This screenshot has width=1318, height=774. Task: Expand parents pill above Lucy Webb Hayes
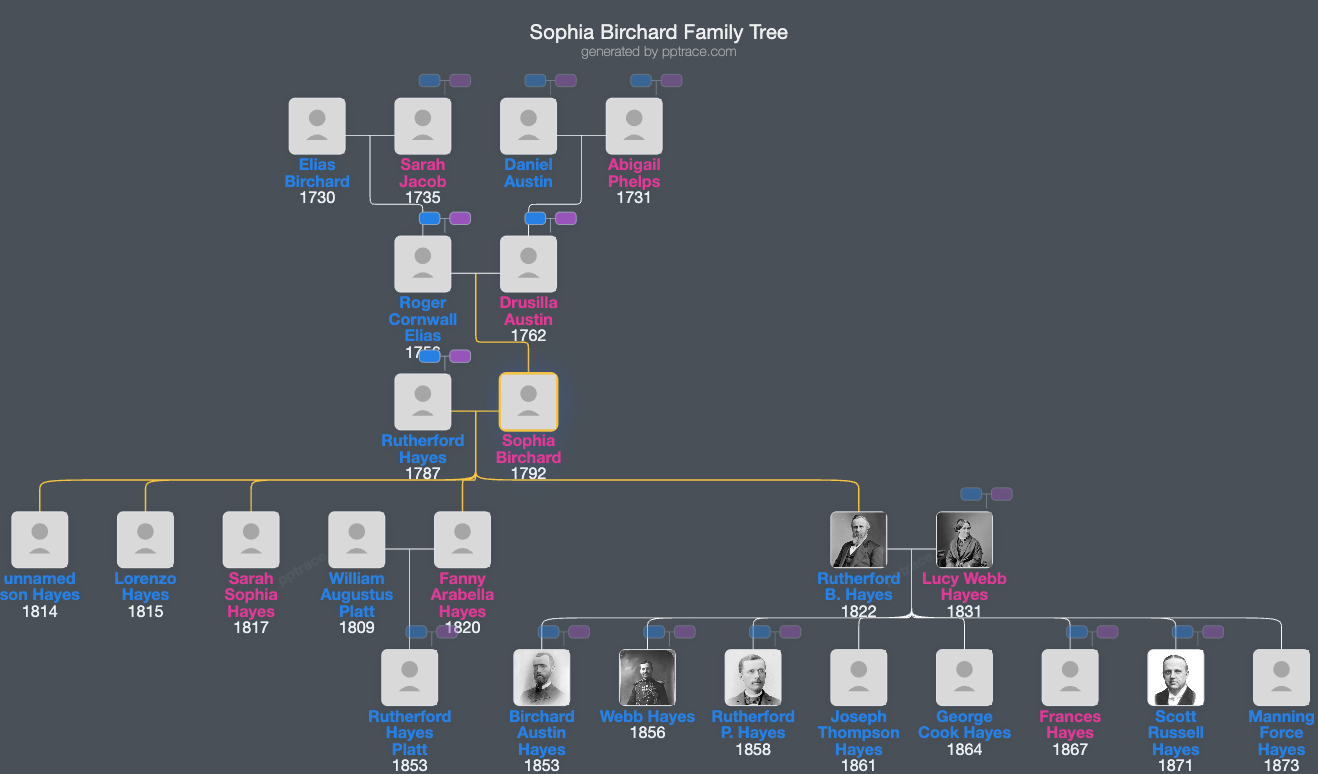[x=971, y=493]
